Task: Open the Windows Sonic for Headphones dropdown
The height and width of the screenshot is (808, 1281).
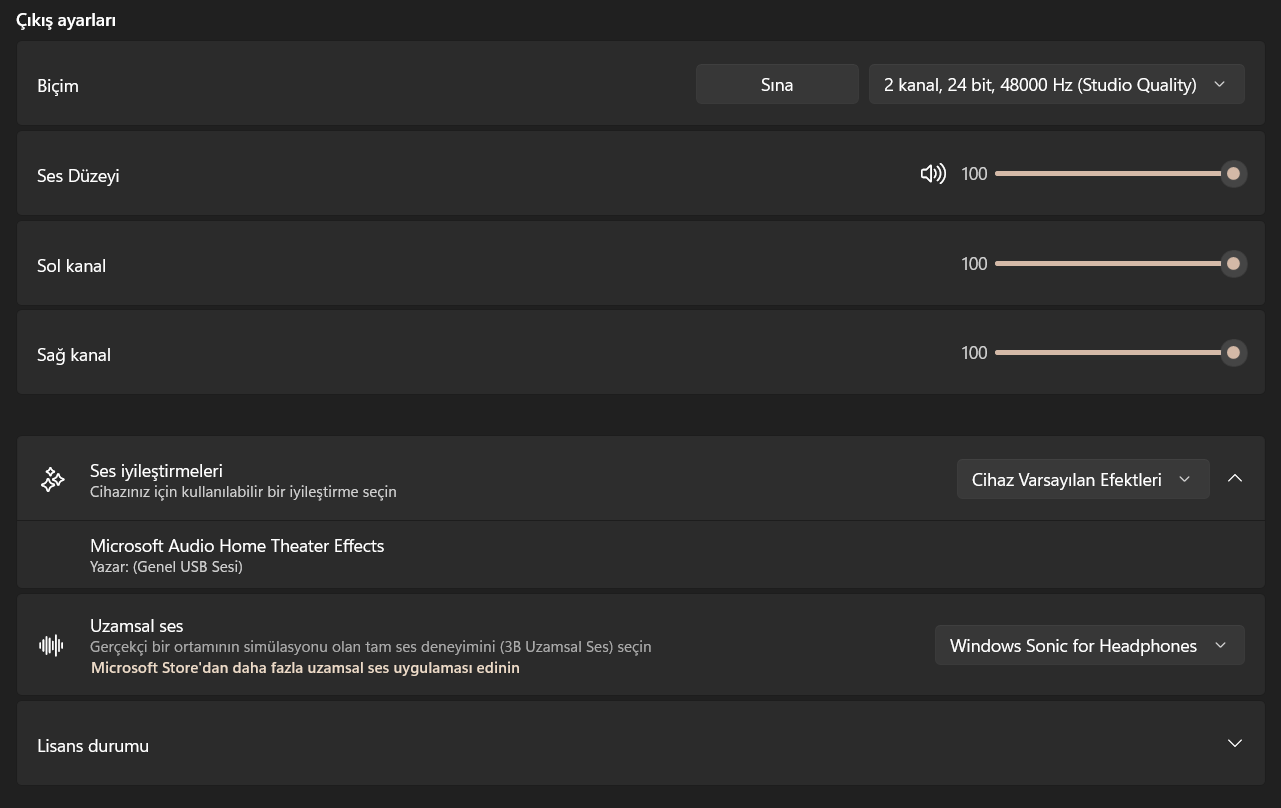Action: click(x=1088, y=646)
